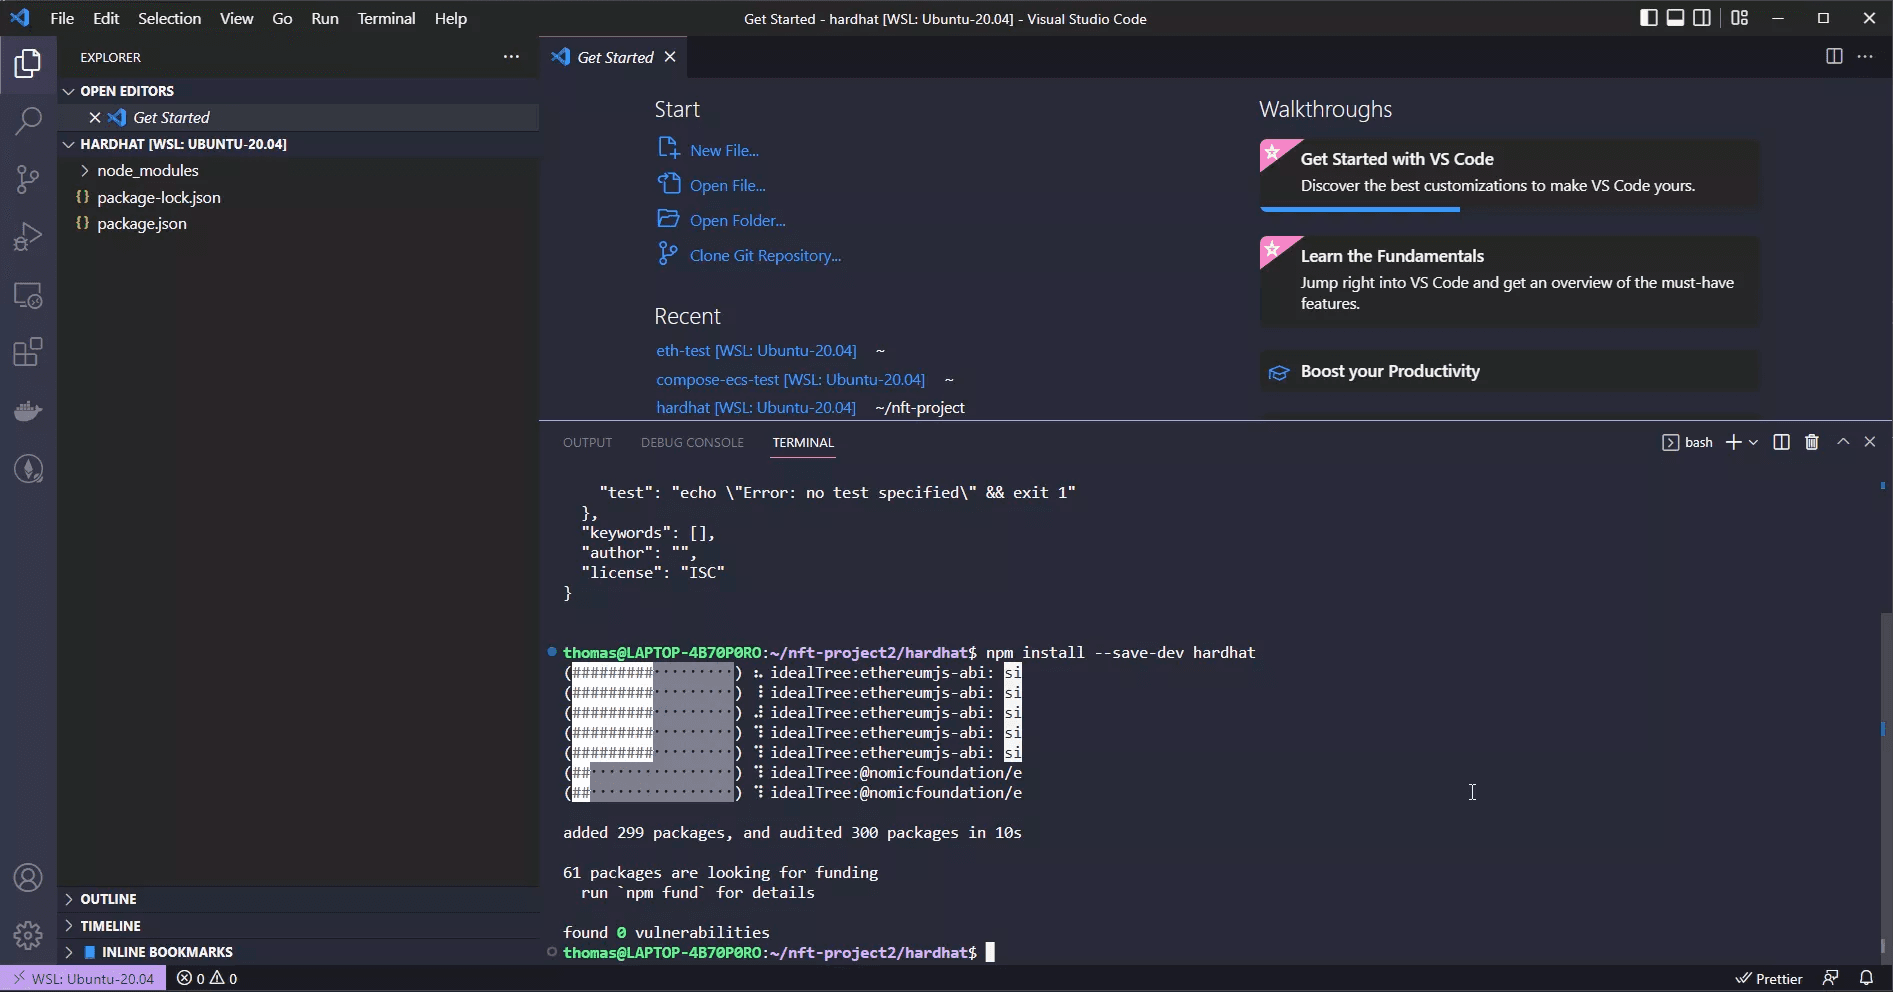
Task: Switch to the Output panel tab
Action: tap(587, 442)
